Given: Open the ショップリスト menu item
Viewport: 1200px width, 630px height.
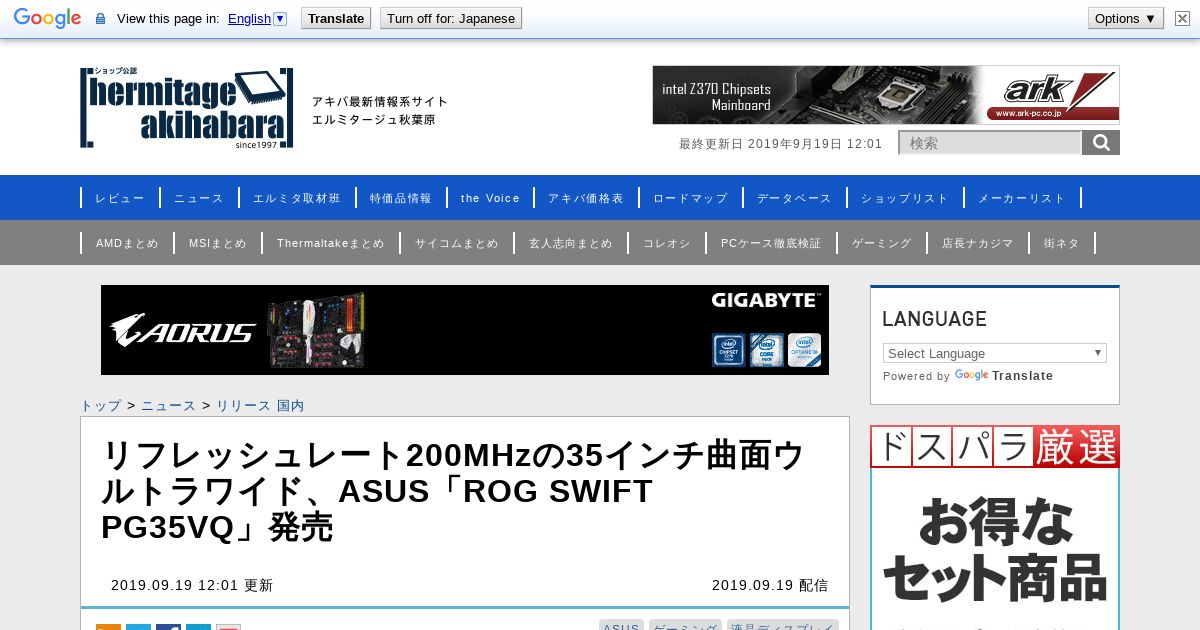Looking at the screenshot, I should pos(905,198).
